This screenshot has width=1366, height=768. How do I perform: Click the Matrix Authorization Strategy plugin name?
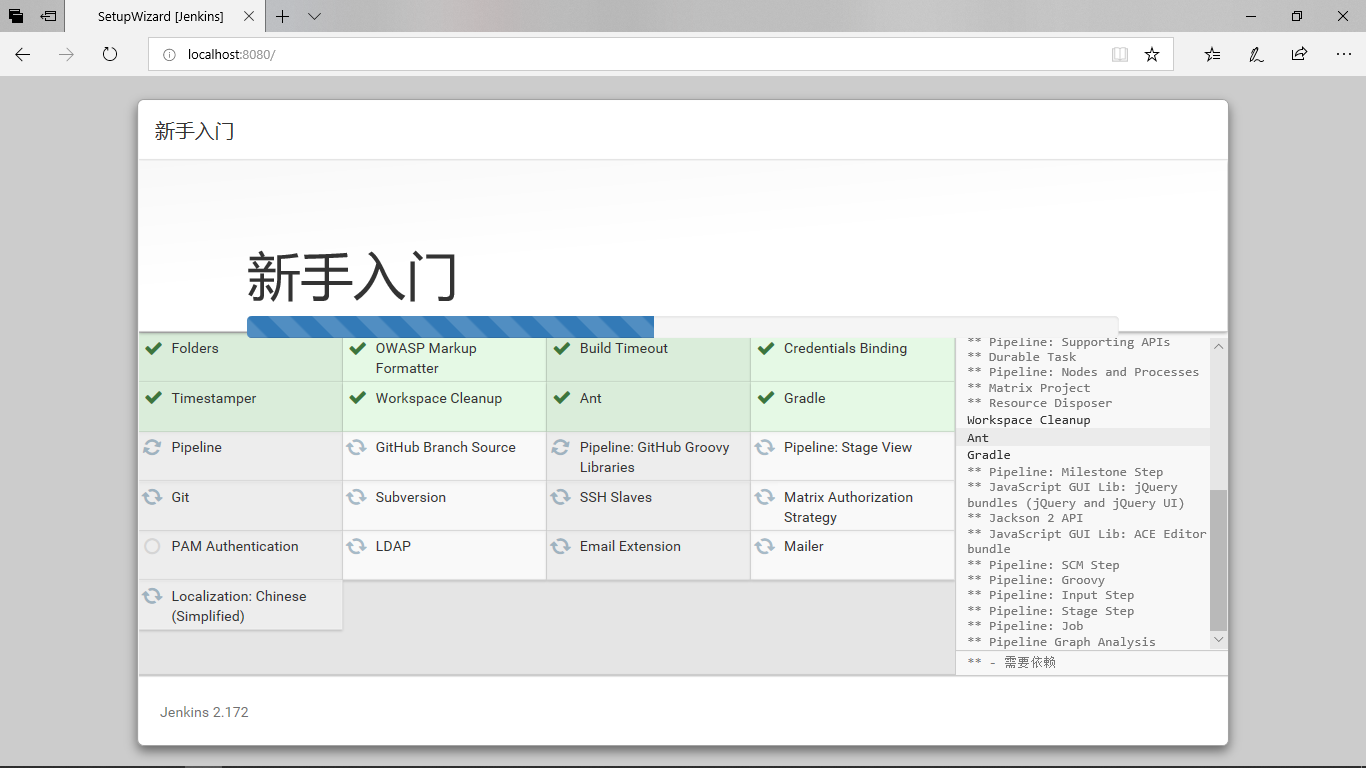click(848, 507)
